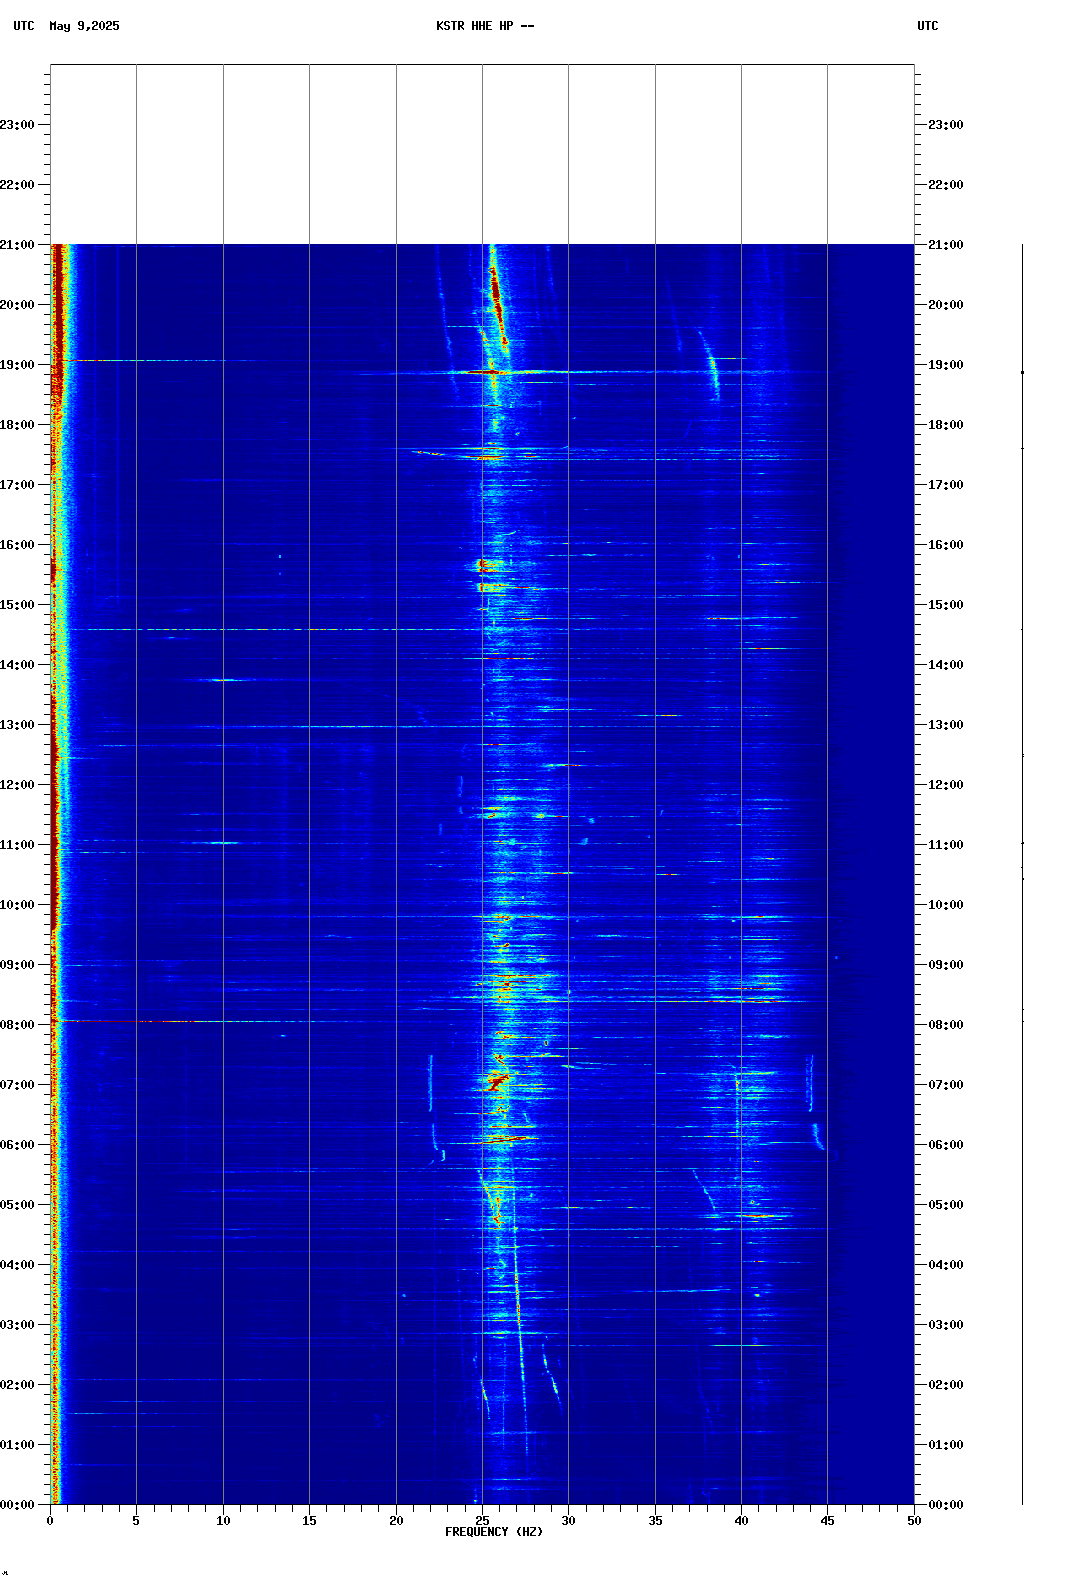Image resolution: width=1066 pixels, height=1584 pixels.
Task: Click "22:00" on the right time axis
Action: pos(946,185)
